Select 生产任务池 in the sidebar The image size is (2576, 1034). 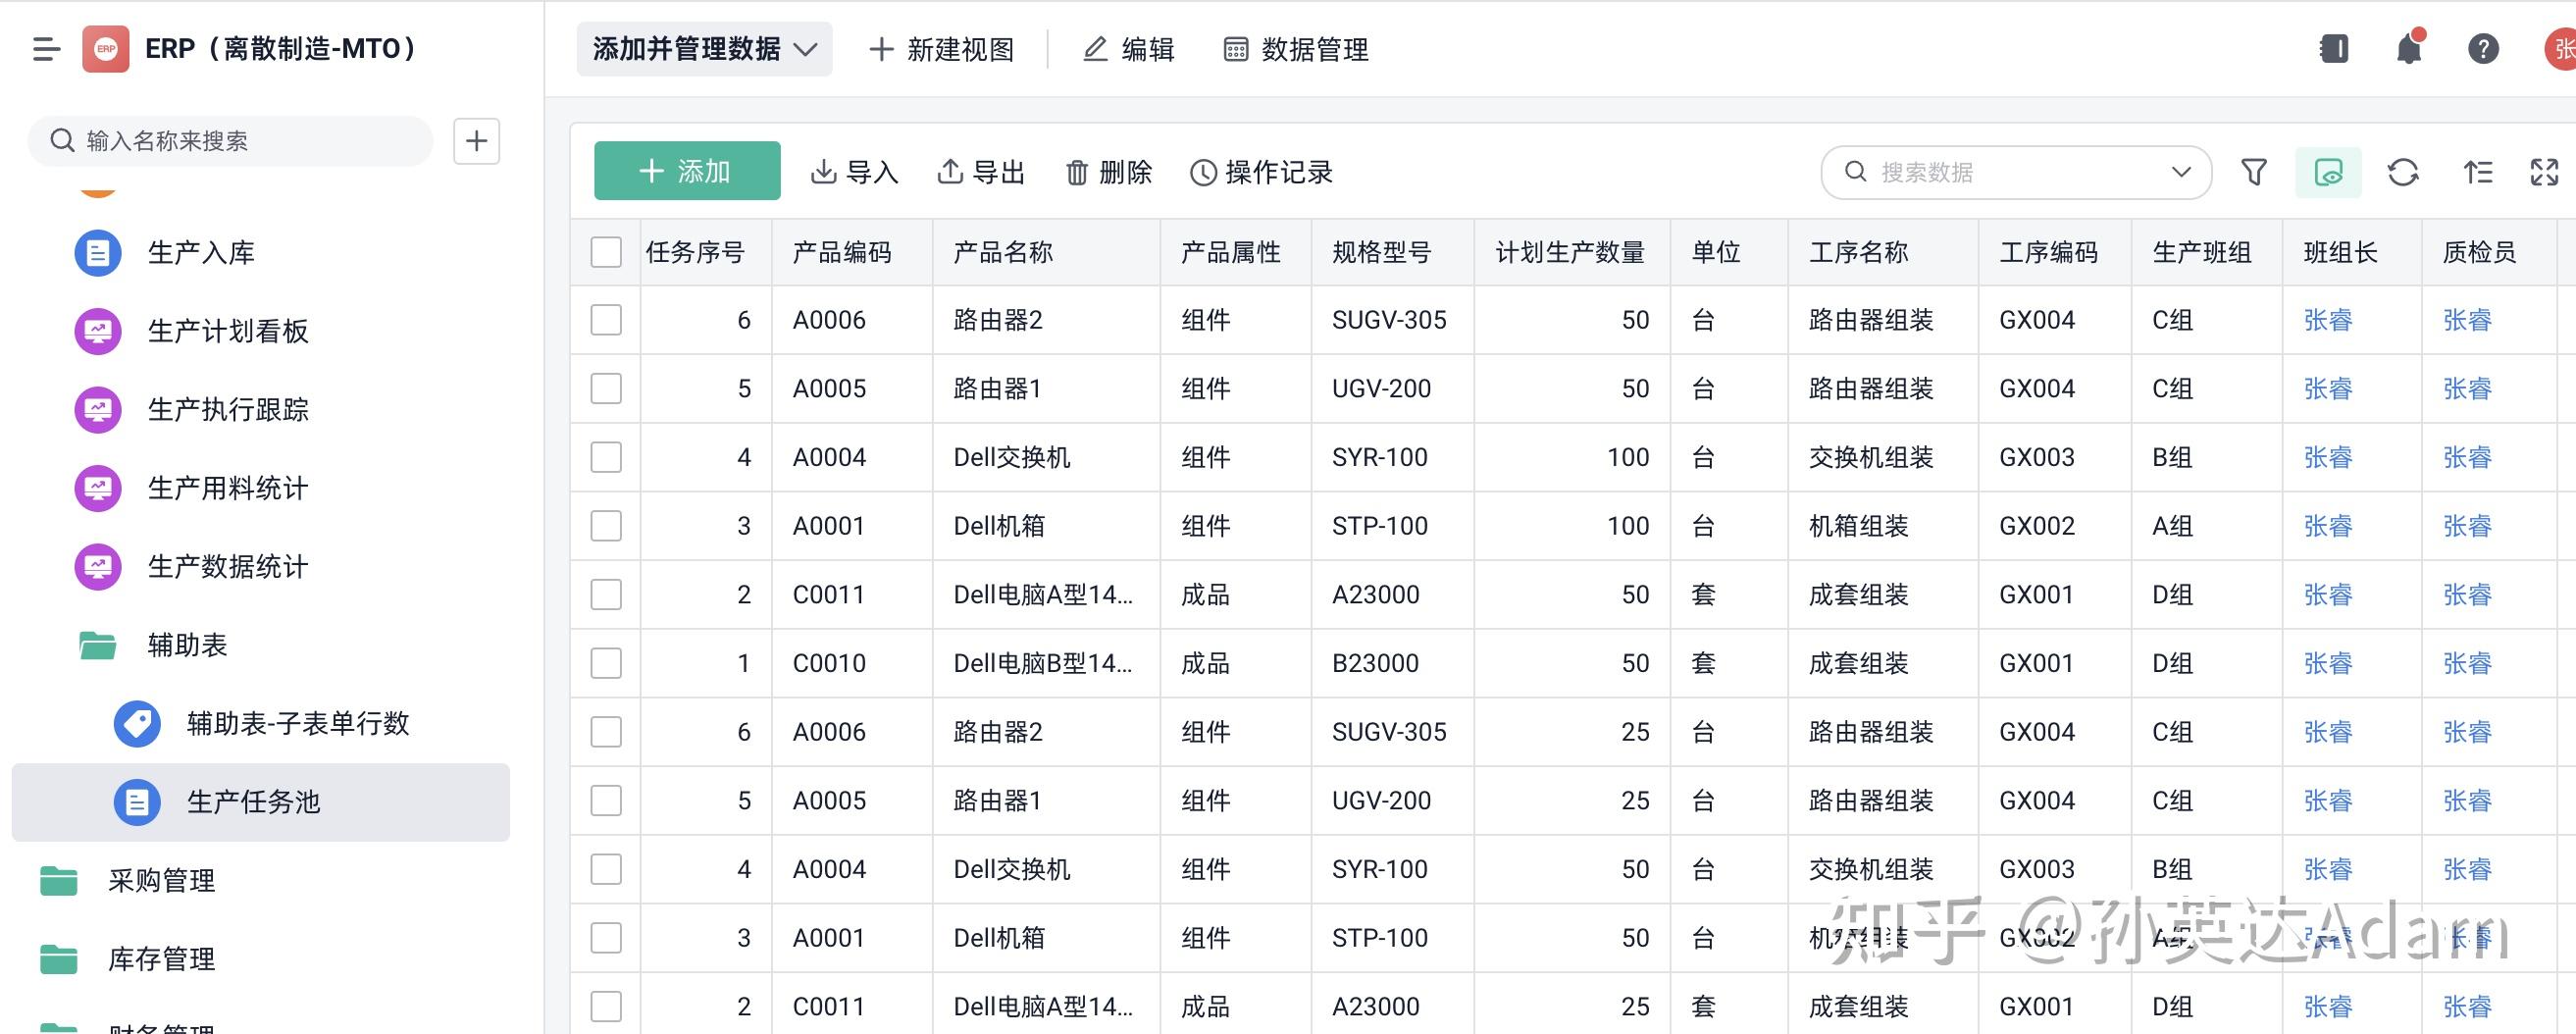(x=261, y=802)
